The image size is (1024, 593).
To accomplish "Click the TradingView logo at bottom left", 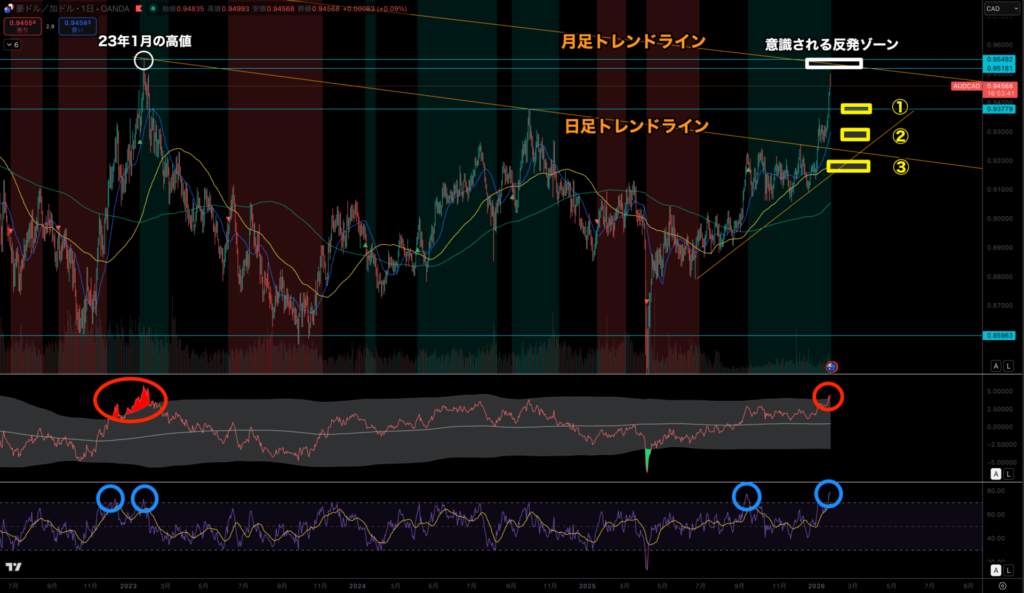I will 21,568.
